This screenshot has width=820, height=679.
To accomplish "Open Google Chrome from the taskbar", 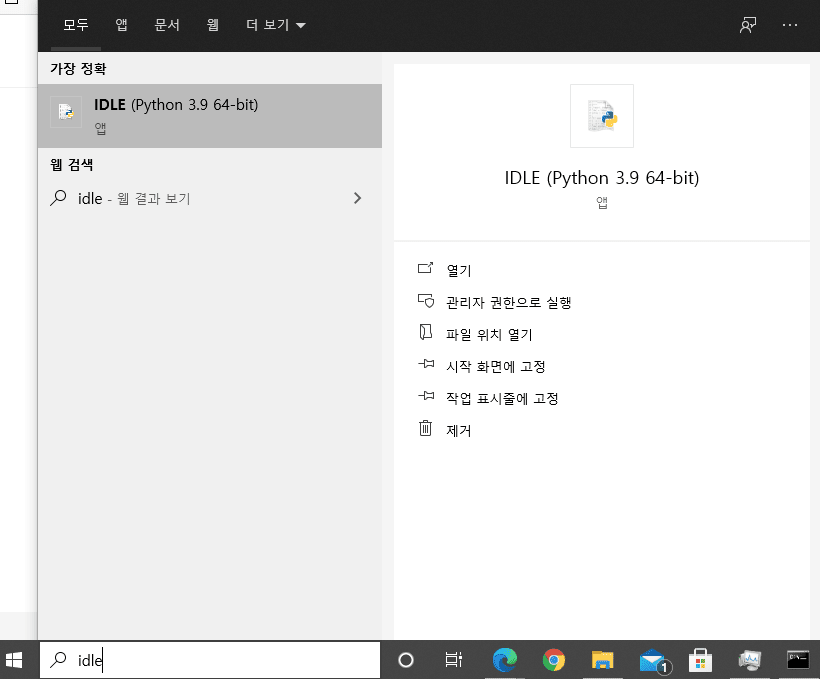I will coord(554,660).
